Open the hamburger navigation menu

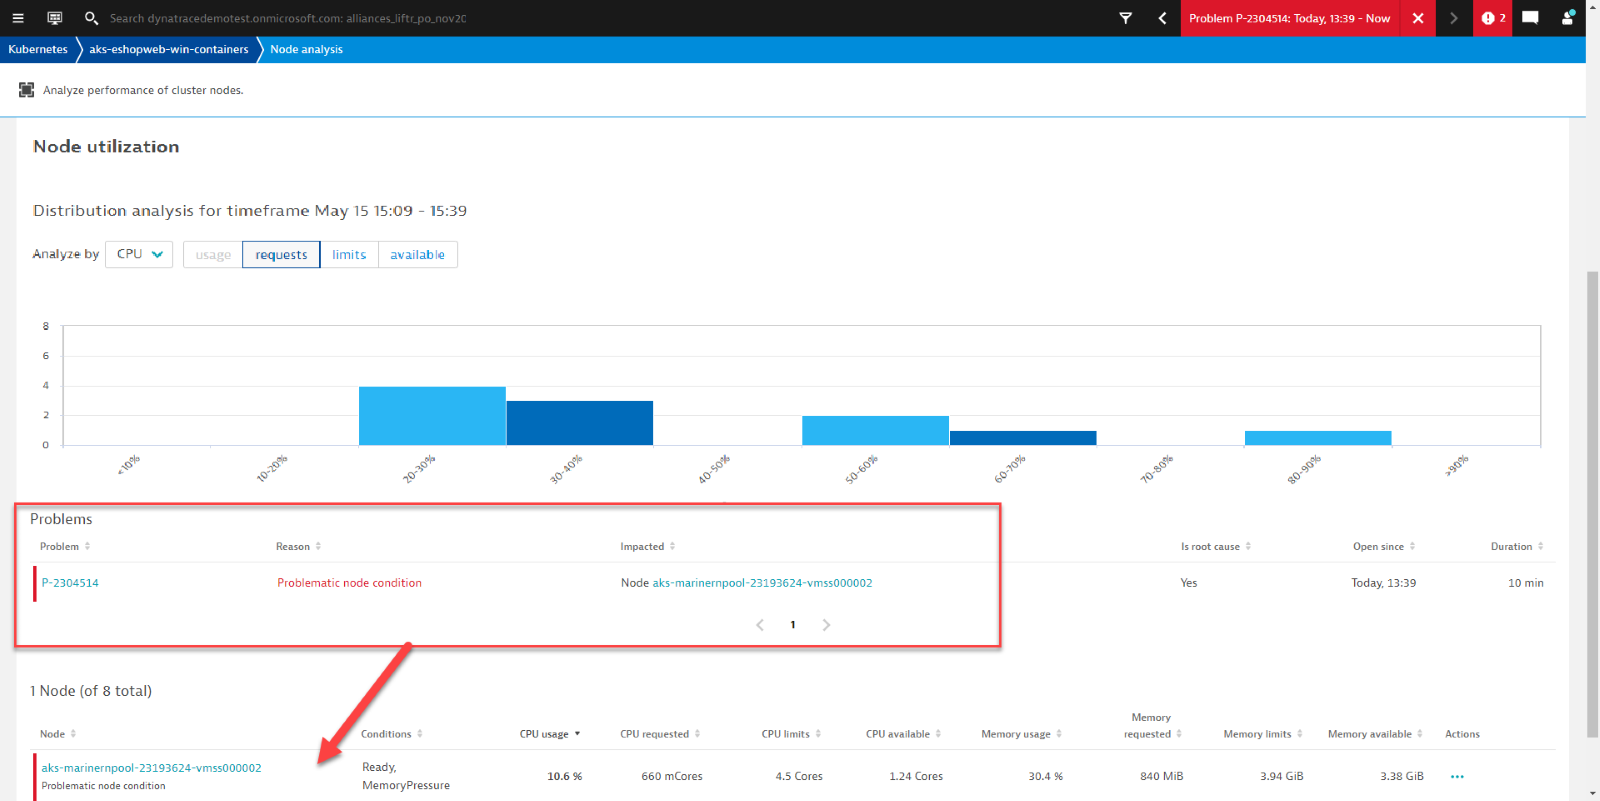[x=17, y=18]
